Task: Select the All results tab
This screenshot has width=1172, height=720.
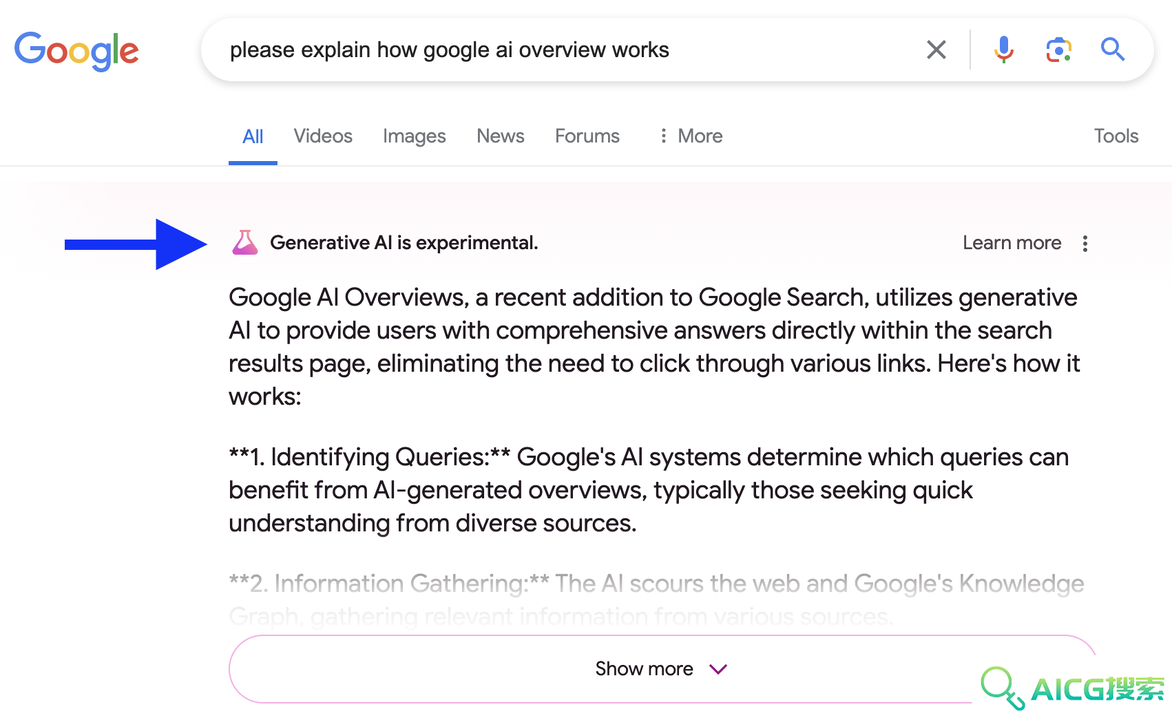Action: click(253, 137)
